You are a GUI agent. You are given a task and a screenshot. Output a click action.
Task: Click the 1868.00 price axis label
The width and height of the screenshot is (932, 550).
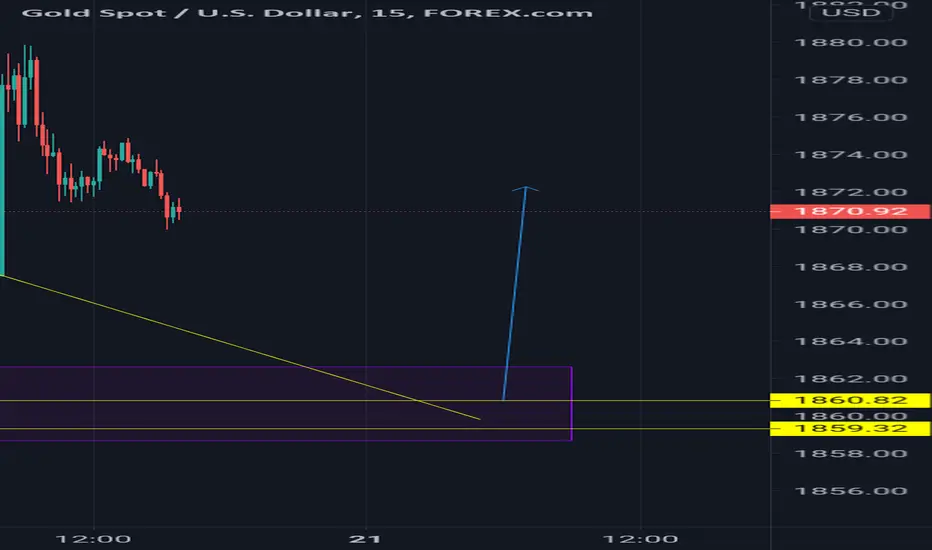coord(851,267)
